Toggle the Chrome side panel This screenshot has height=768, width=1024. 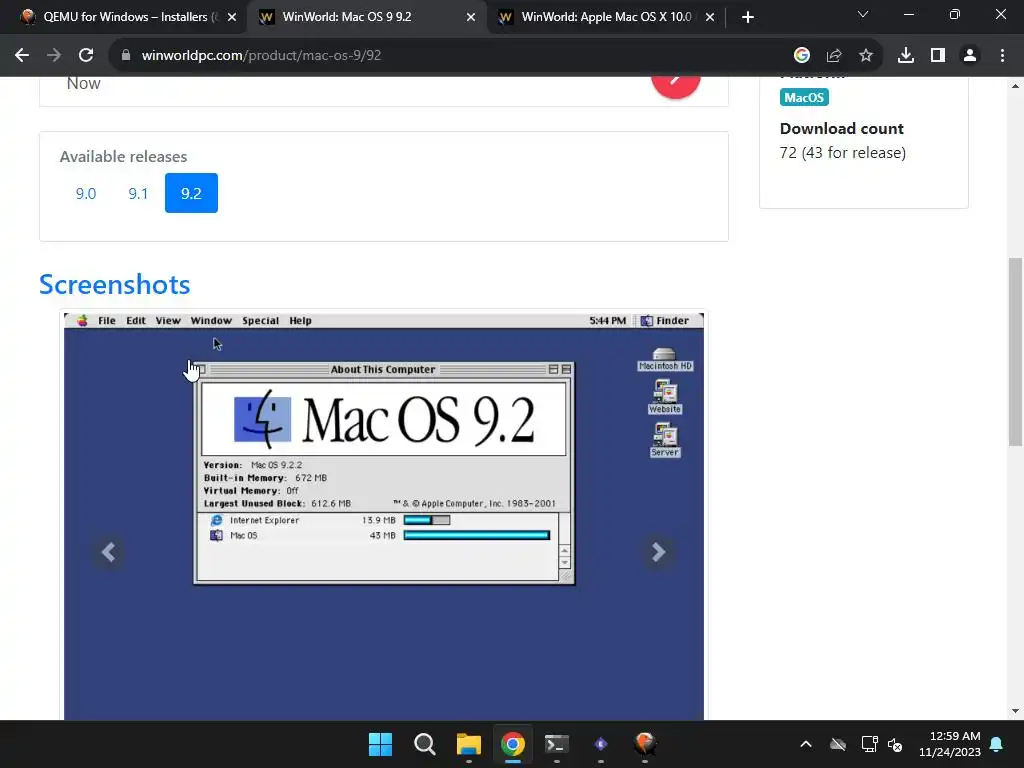[x=938, y=56]
